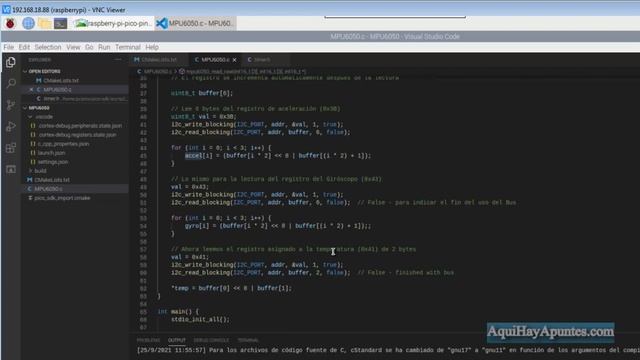Click 'int main() {' on line 65

178,311
